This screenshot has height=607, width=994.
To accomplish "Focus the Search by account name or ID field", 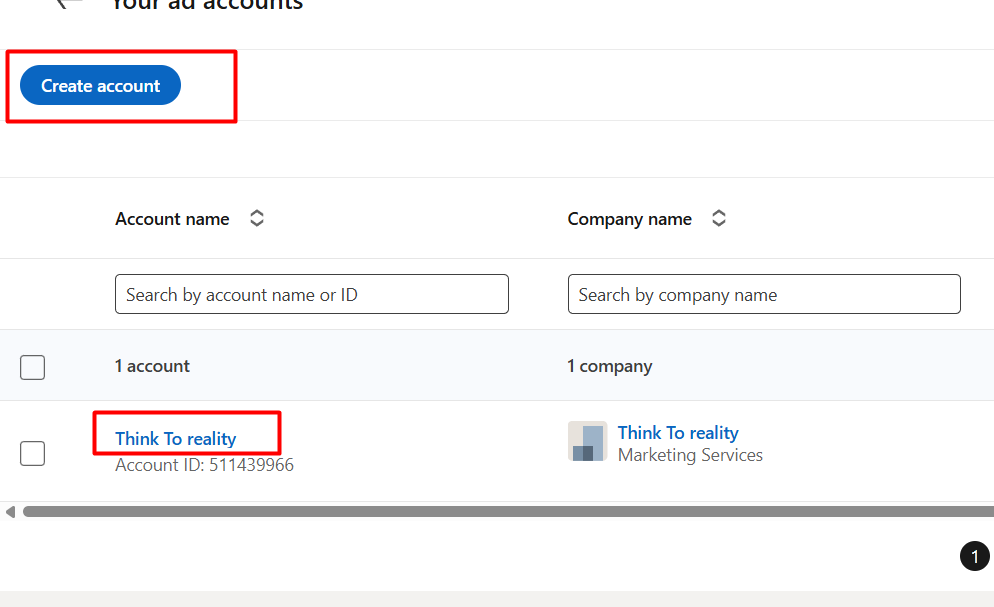I will click(311, 295).
